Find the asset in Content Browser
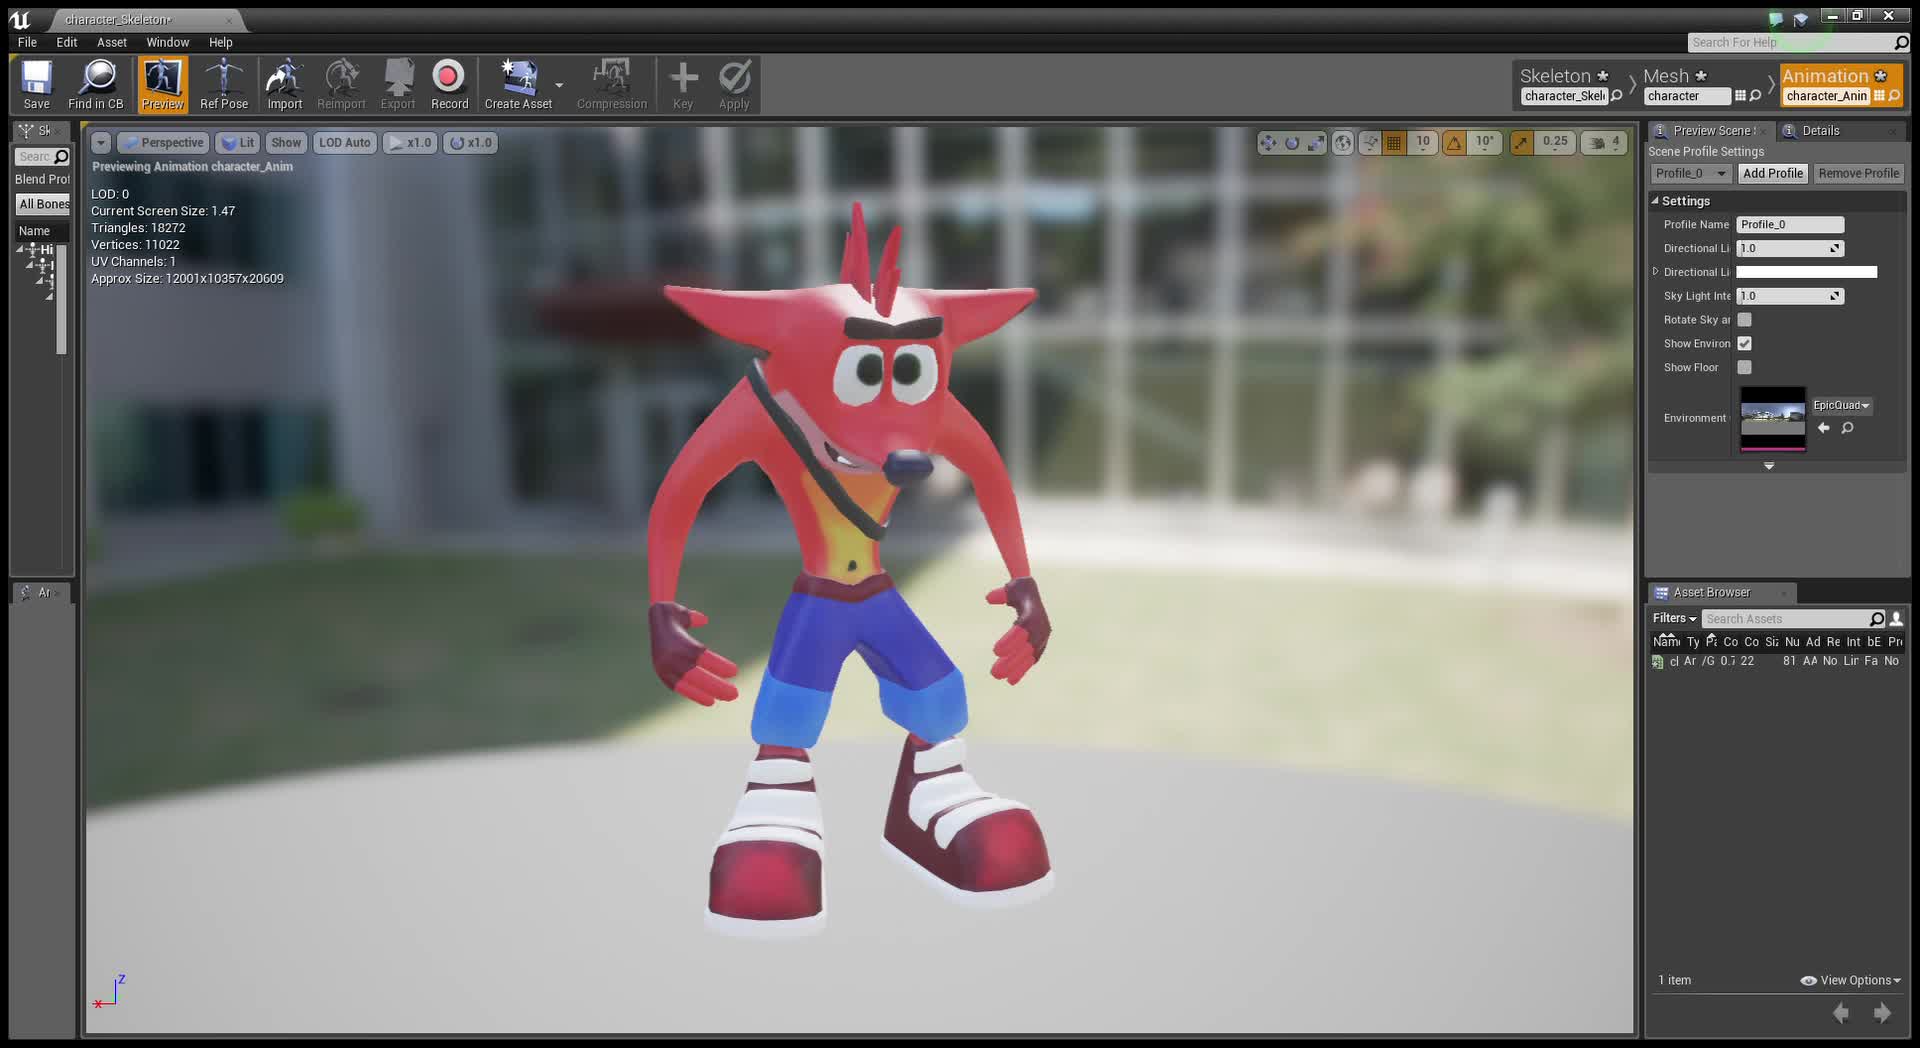 click(96, 84)
